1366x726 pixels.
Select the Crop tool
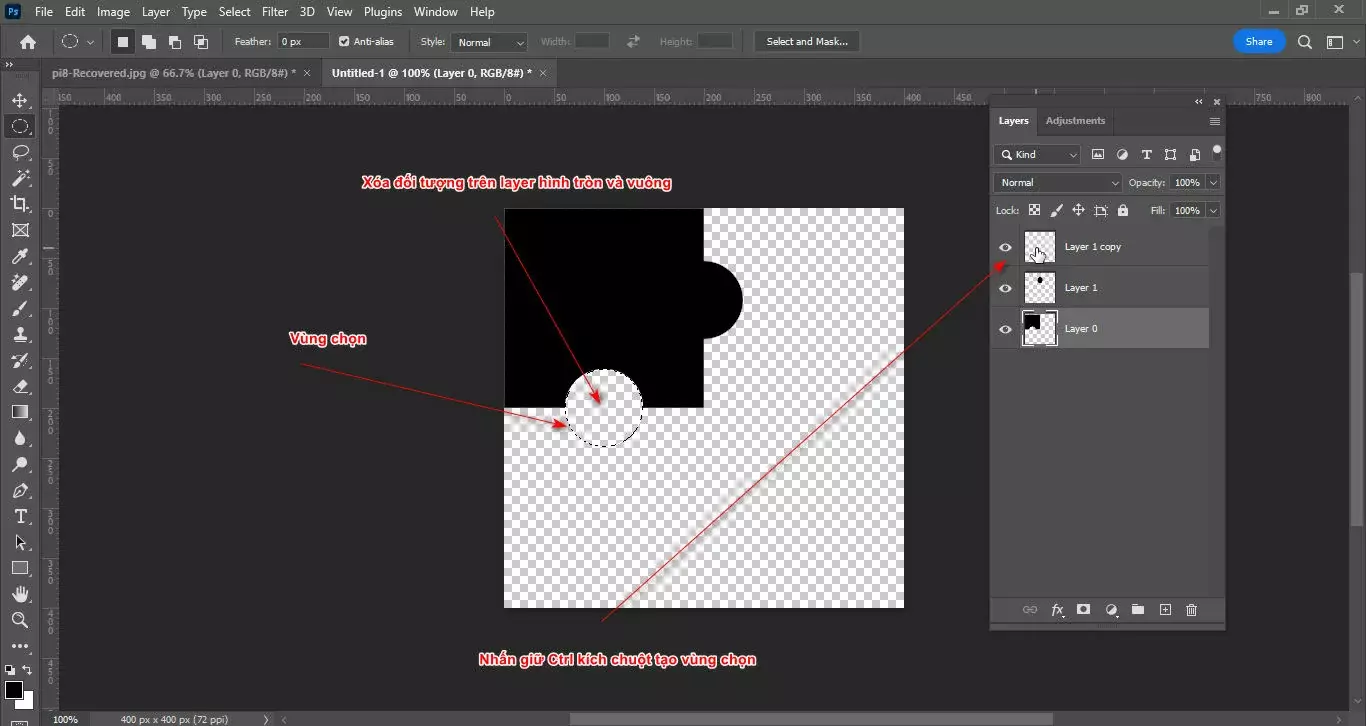tap(20, 204)
